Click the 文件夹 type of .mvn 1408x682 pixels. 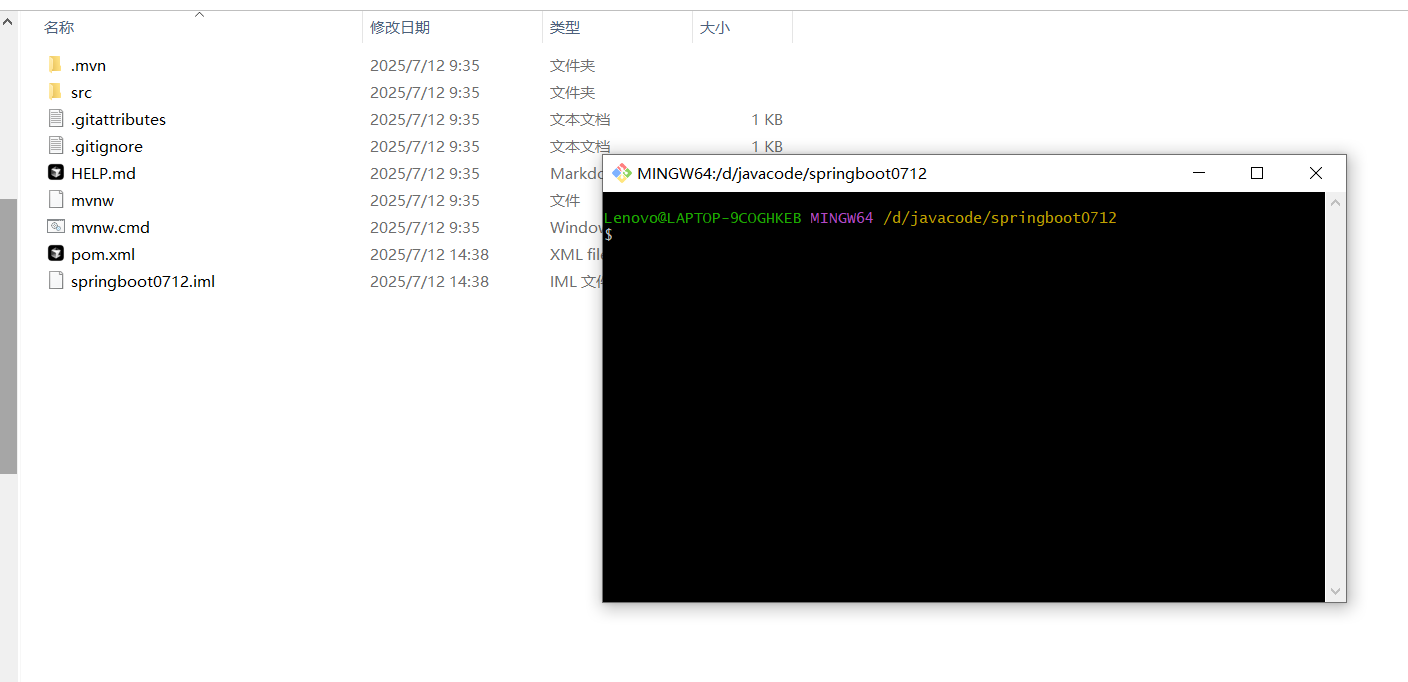572,65
